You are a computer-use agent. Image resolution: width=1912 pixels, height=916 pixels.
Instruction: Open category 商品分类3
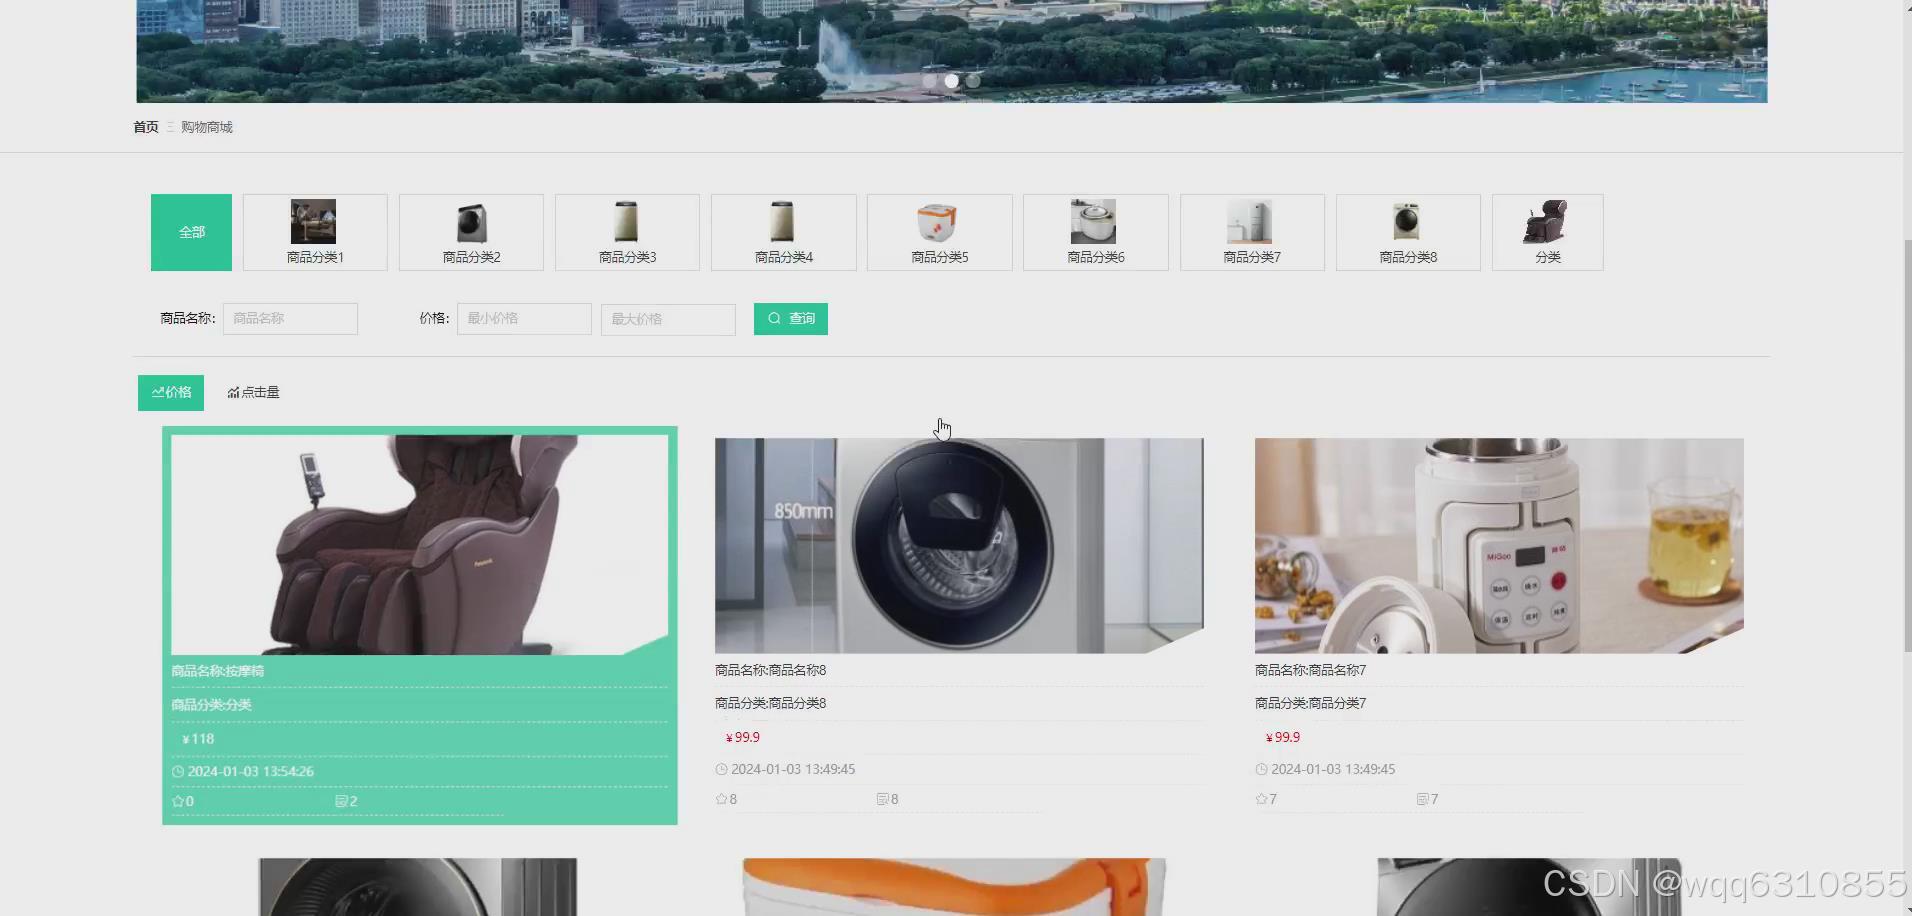[627, 232]
